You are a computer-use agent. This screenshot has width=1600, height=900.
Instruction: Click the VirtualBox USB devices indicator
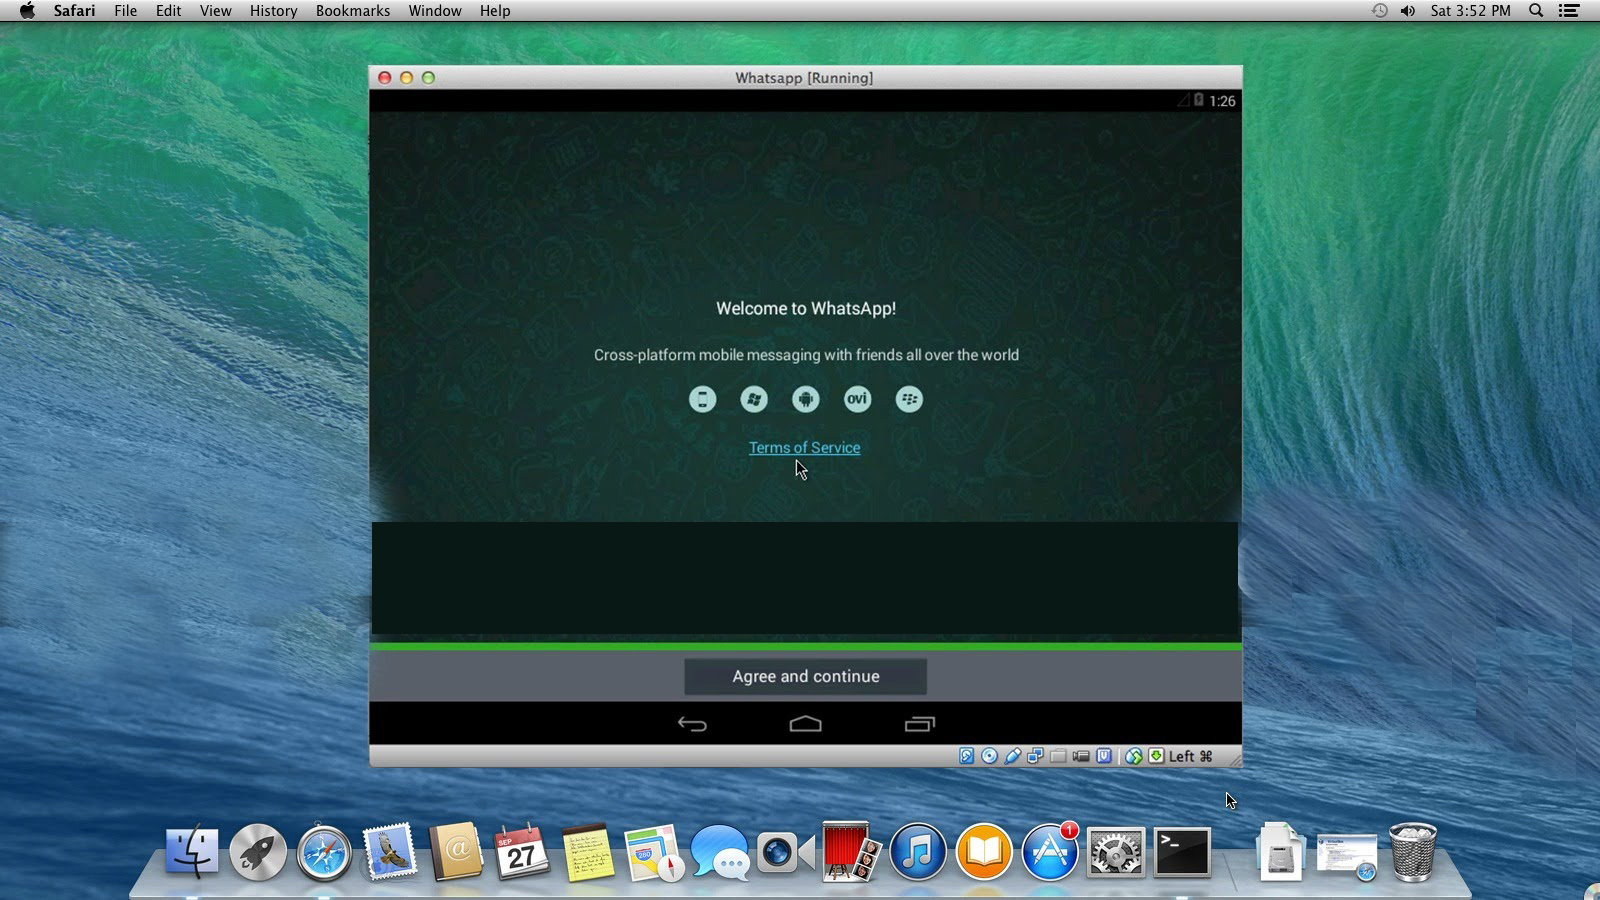tap(1012, 756)
